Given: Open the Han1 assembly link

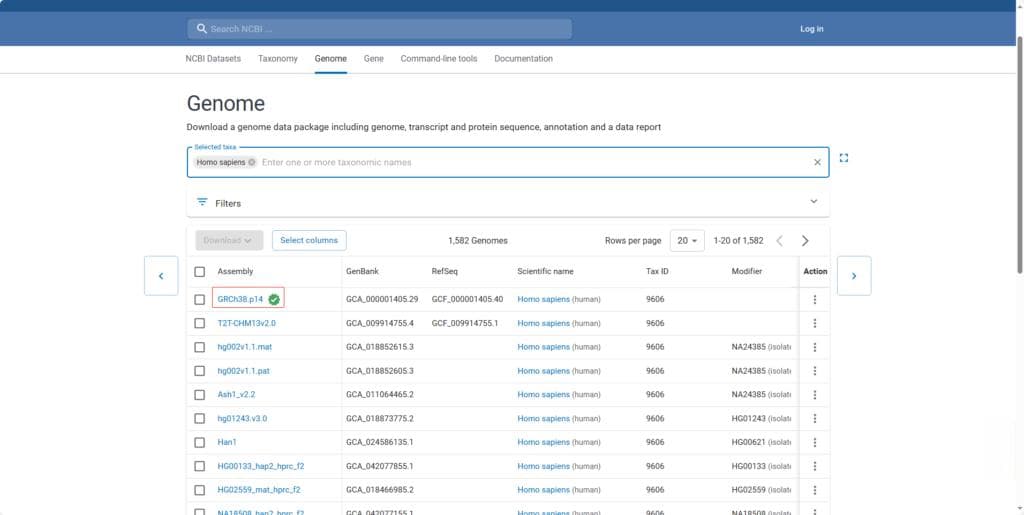Looking at the screenshot, I should pos(227,443).
